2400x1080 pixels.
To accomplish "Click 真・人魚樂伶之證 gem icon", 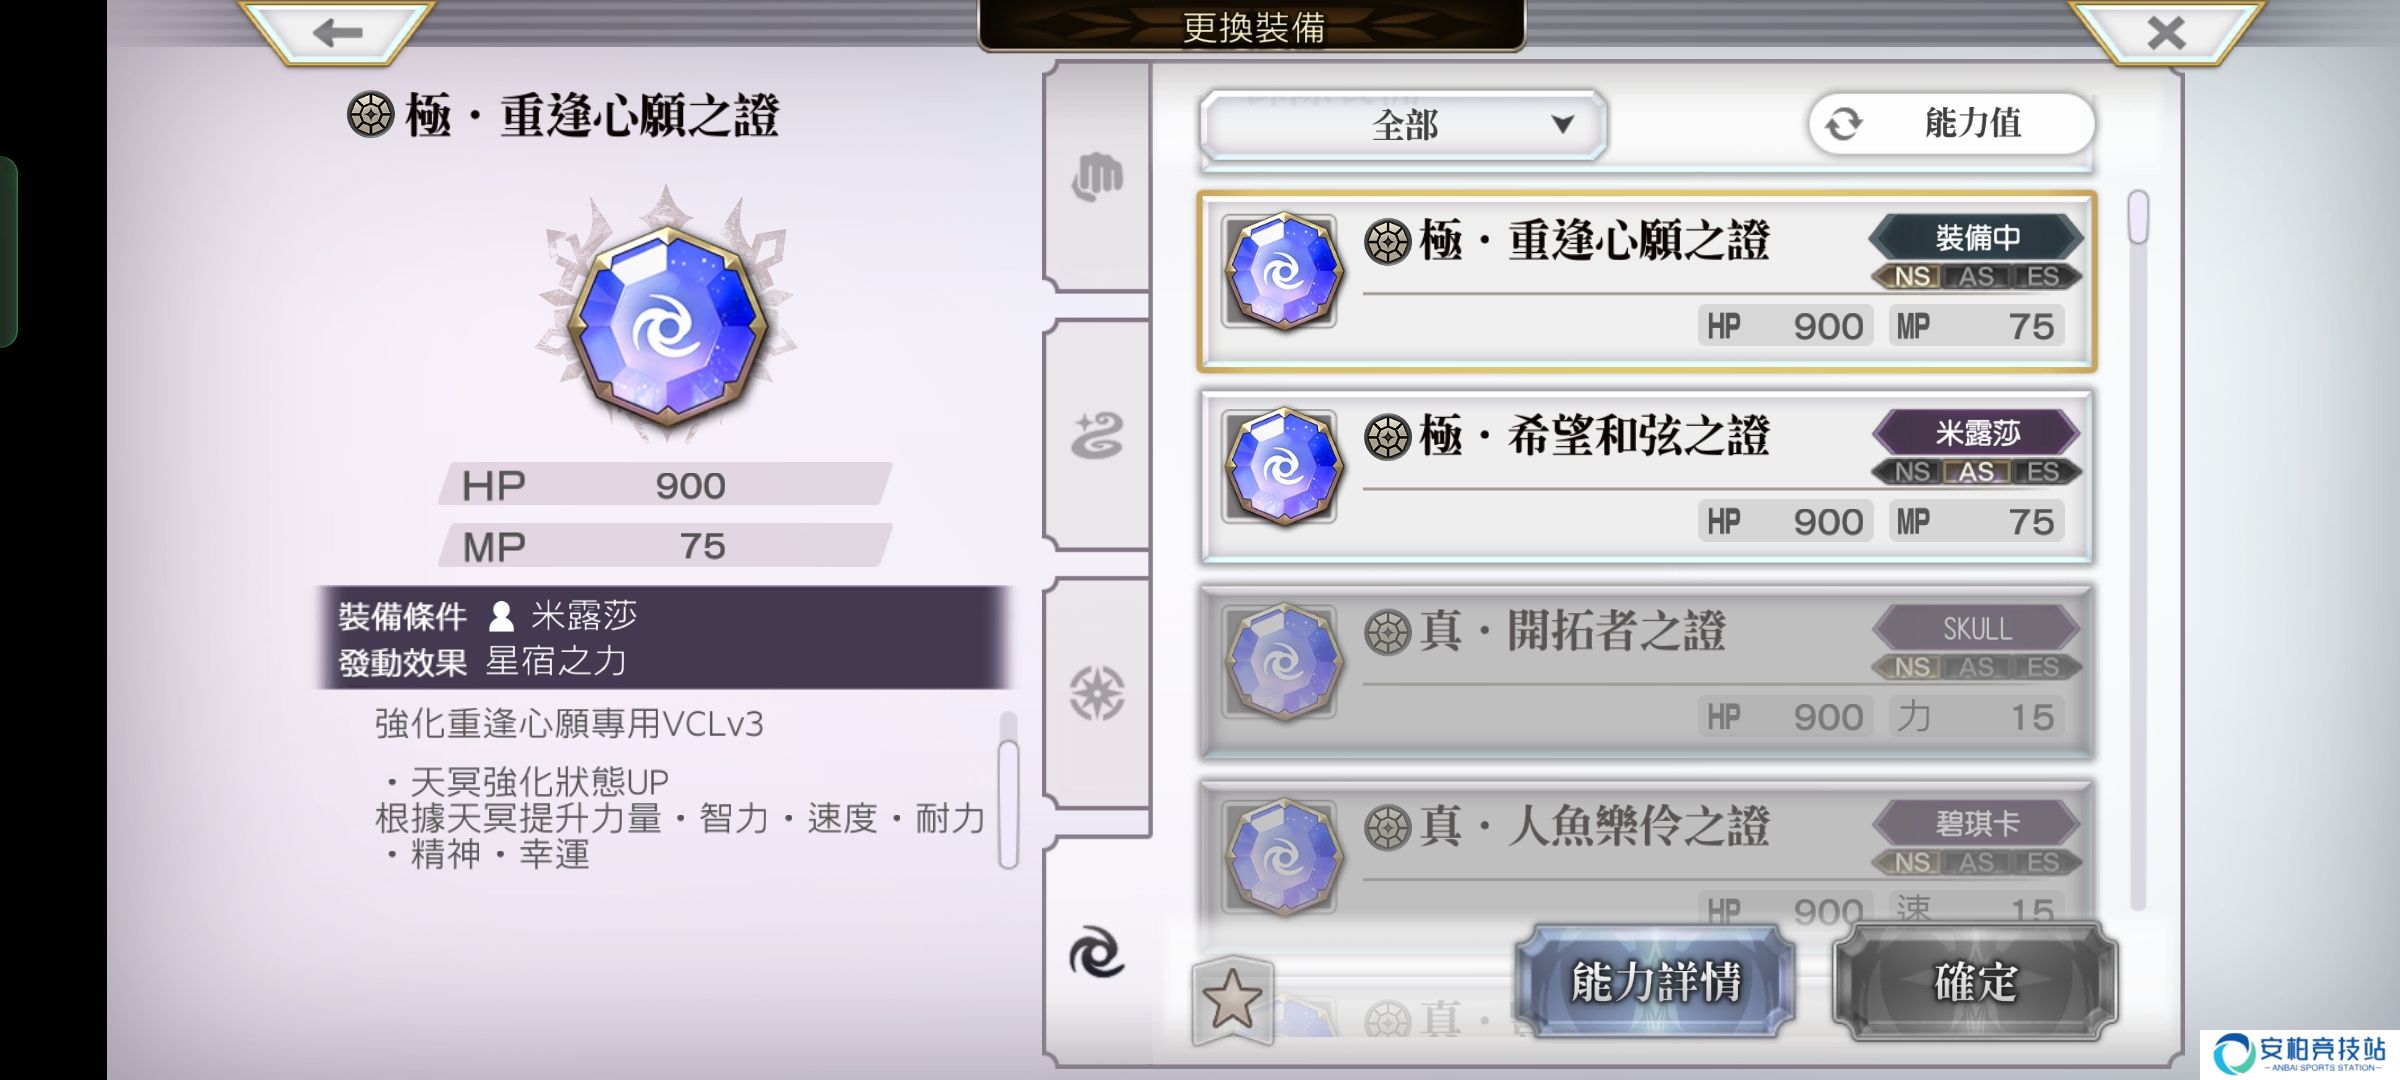I will click(1281, 857).
